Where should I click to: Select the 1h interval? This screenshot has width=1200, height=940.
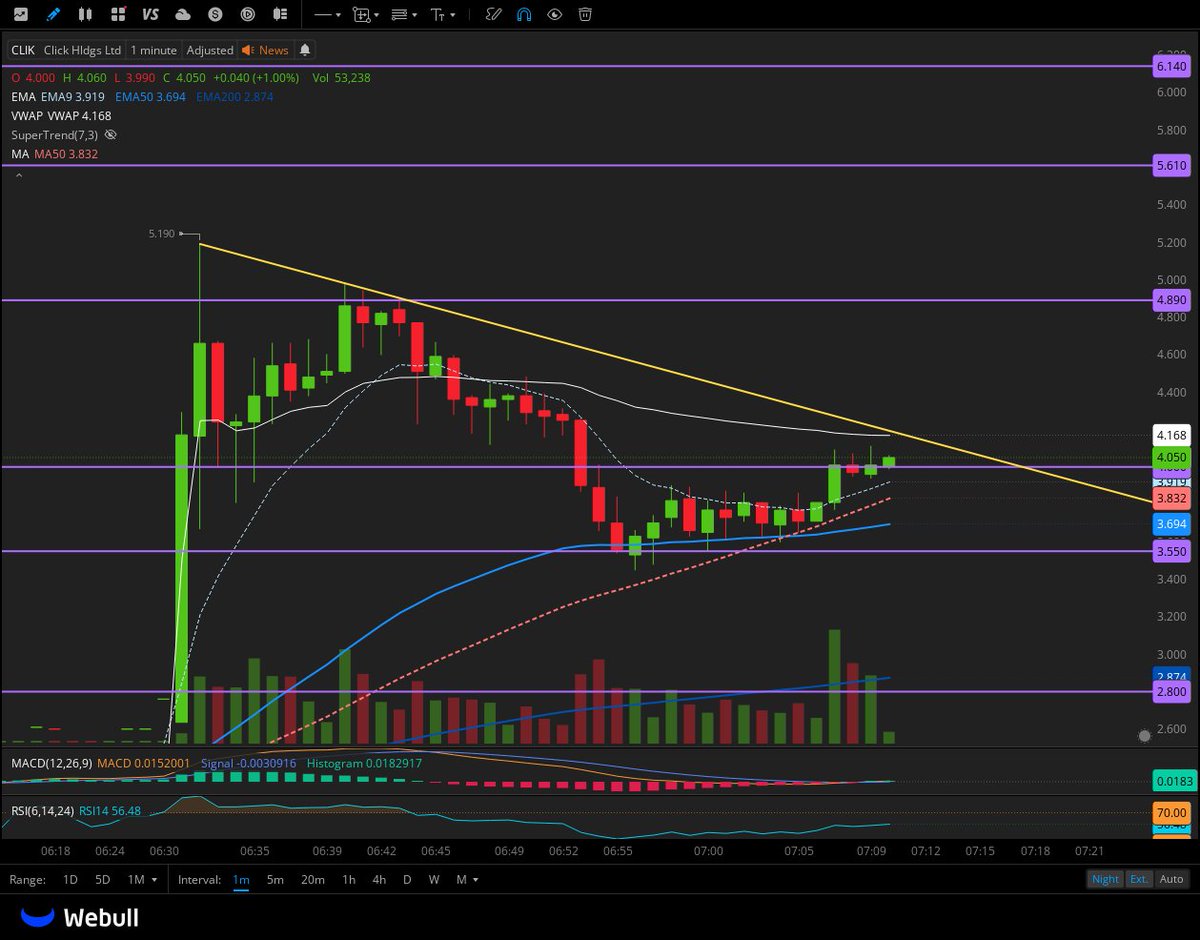tap(348, 880)
